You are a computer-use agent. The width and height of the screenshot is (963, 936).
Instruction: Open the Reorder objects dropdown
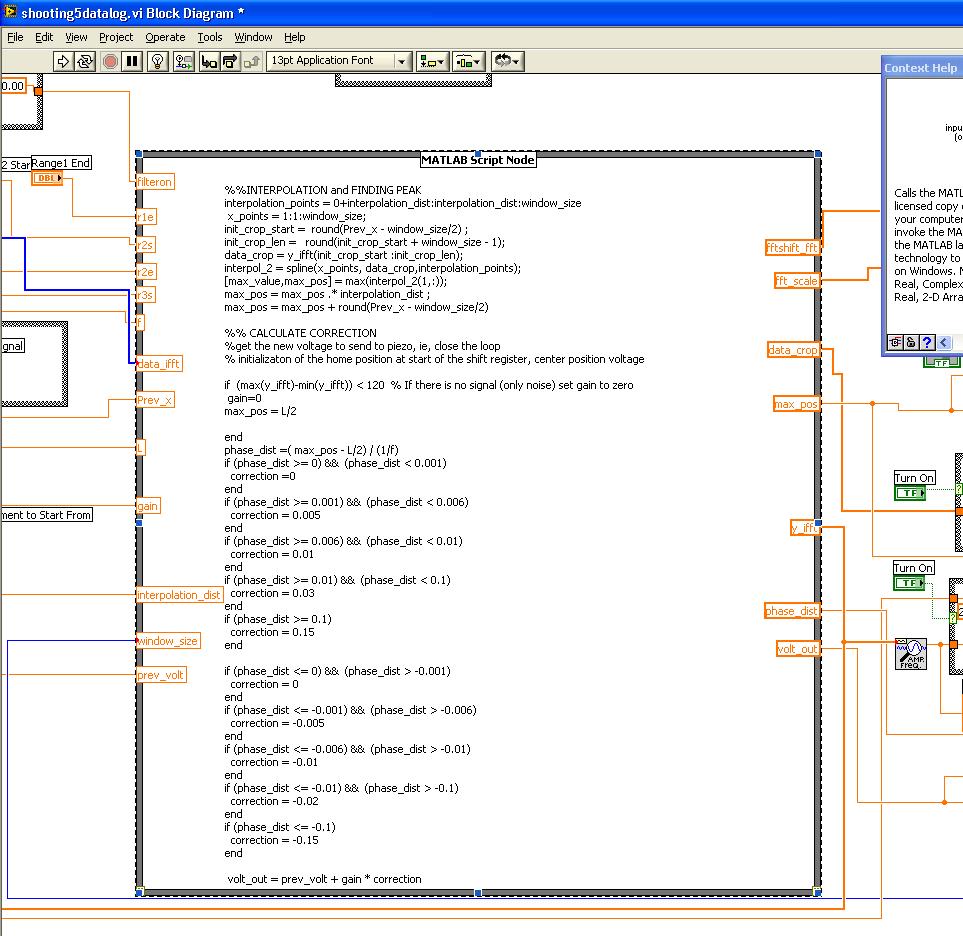click(507, 61)
